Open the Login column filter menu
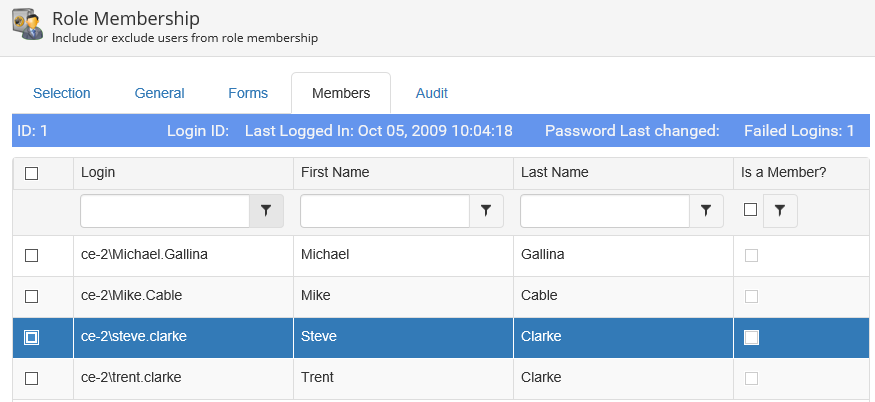This screenshot has width=875, height=402. pyautogui.click(x=266, y=211)
